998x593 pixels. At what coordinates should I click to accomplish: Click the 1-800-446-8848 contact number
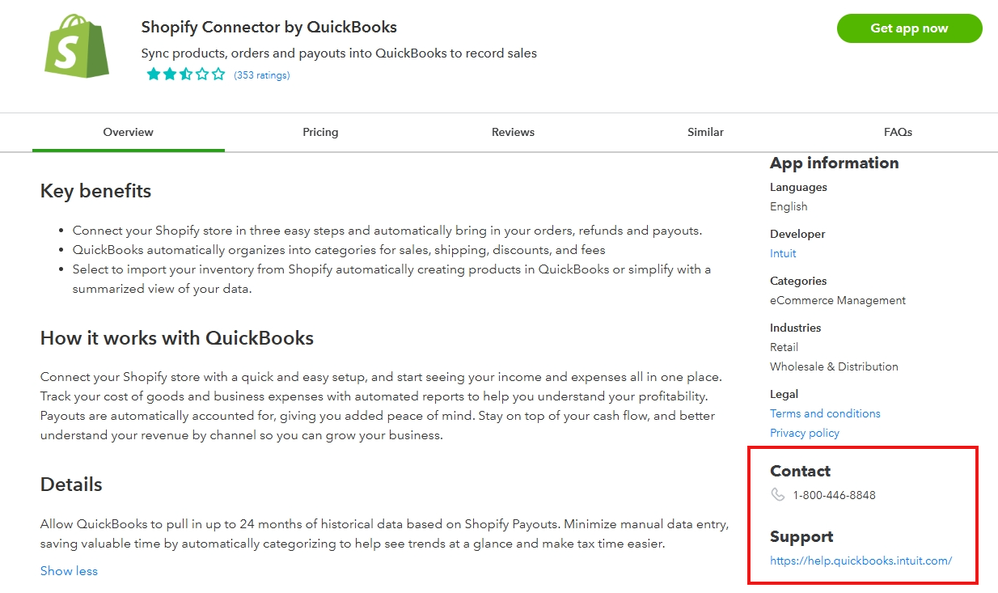click(x=834, y=495)
